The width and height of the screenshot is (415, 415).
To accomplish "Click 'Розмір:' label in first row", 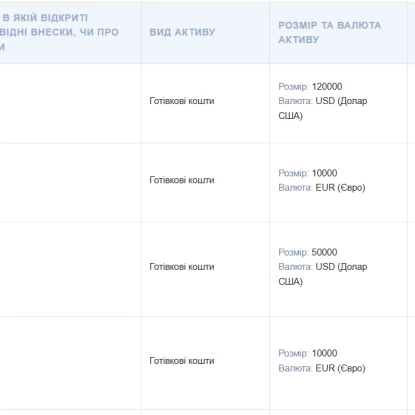I will tap(294, 87).
